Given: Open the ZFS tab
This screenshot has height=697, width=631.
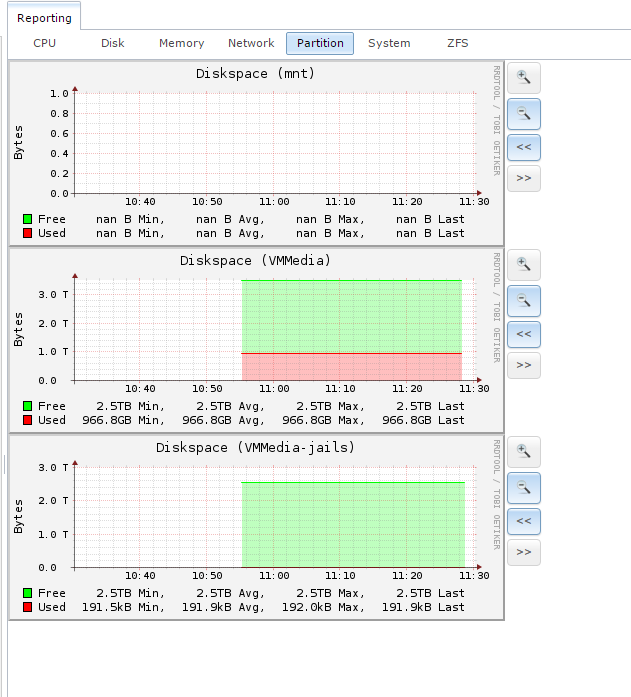Looking at the screenshot, I should (x=458, y=43).
